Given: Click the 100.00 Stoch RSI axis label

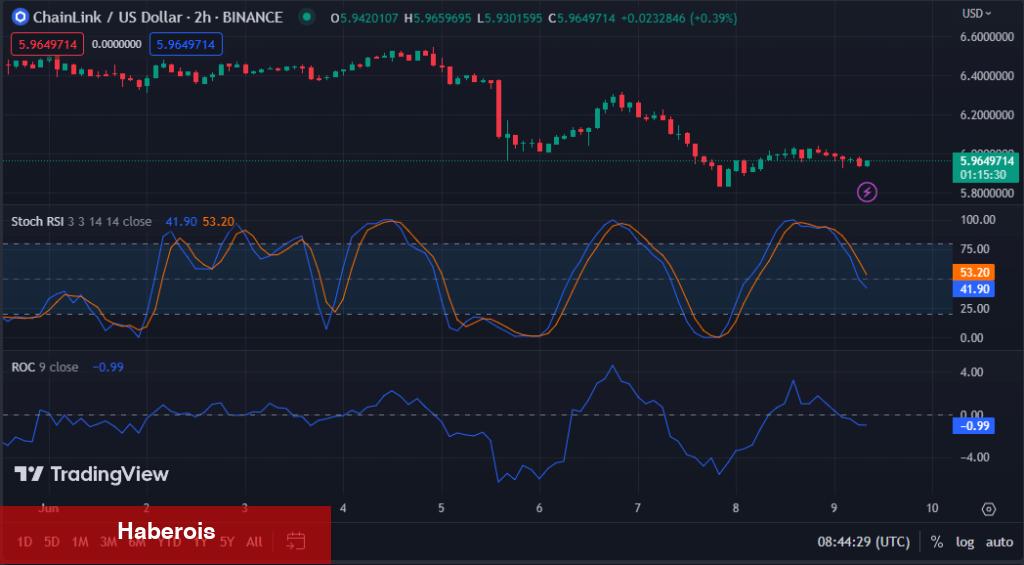Looking at the screenshot, I should click(978, 219).
